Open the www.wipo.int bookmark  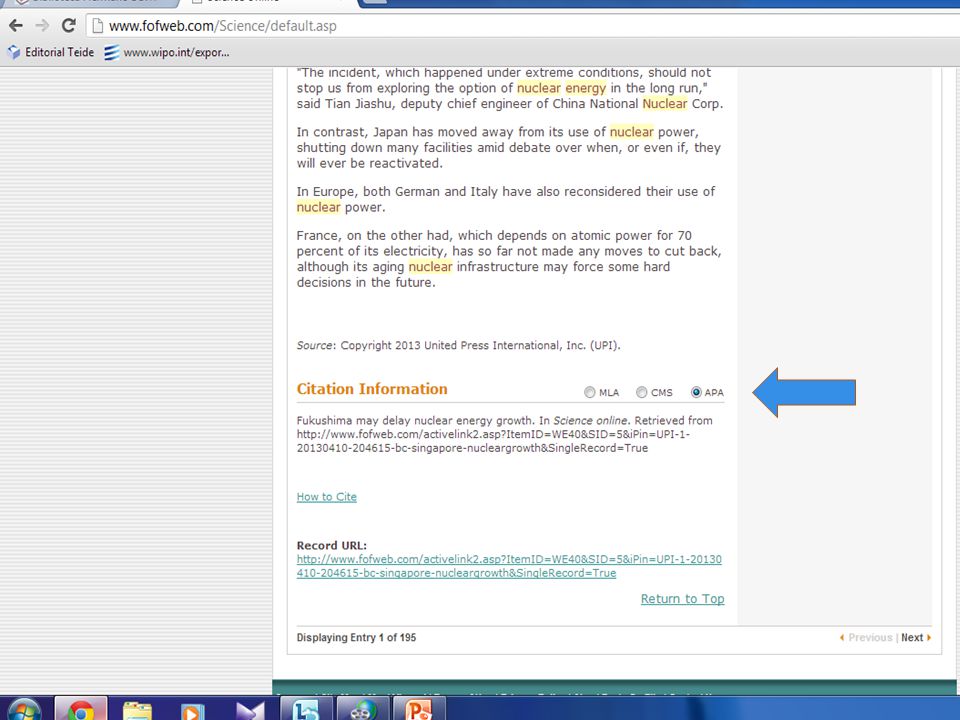click(167, 53)
